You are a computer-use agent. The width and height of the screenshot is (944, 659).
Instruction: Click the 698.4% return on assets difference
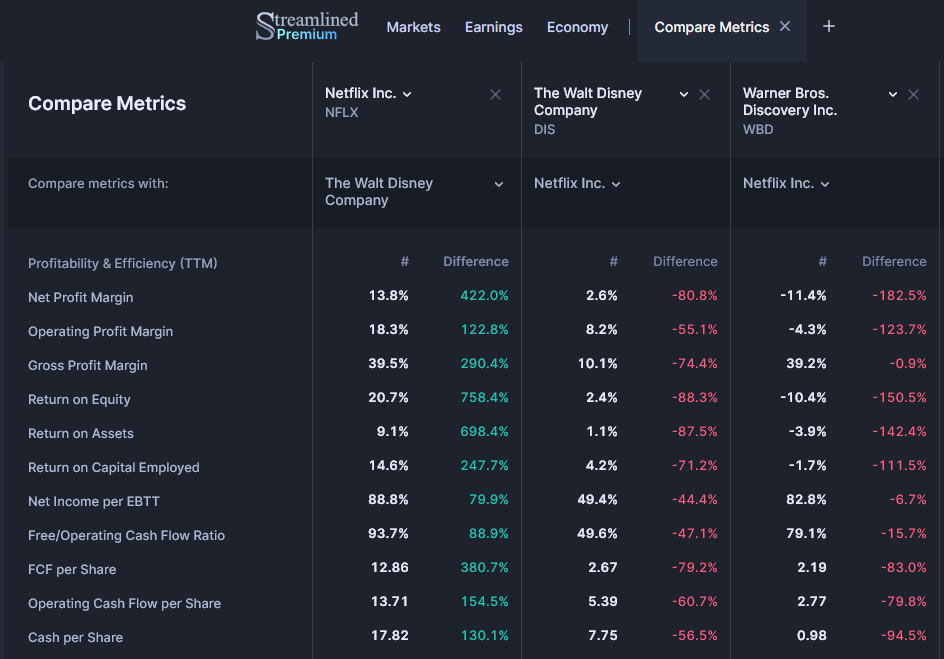pyautogui.click(x=485, y=432)
